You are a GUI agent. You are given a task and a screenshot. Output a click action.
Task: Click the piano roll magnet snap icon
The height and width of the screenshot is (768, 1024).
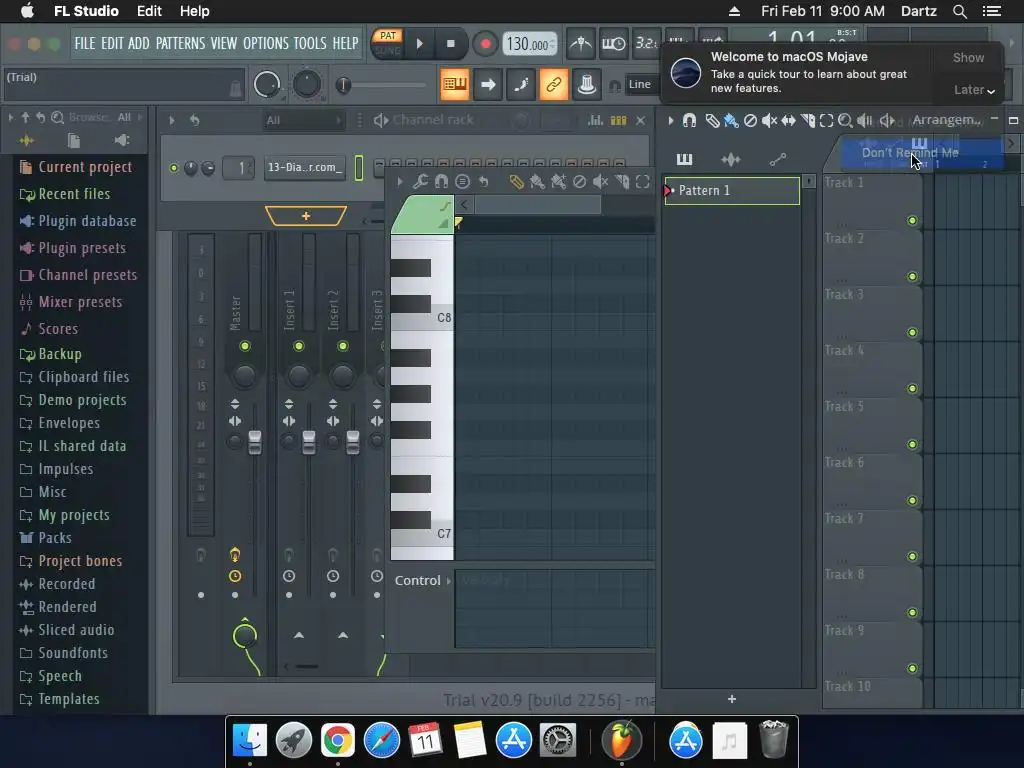pyautogui.click(x=441, y=182)
